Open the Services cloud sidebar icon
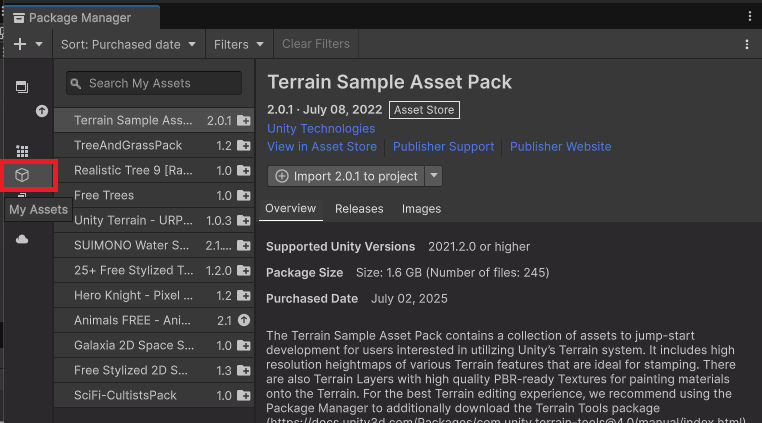 [x=22, y=239]
